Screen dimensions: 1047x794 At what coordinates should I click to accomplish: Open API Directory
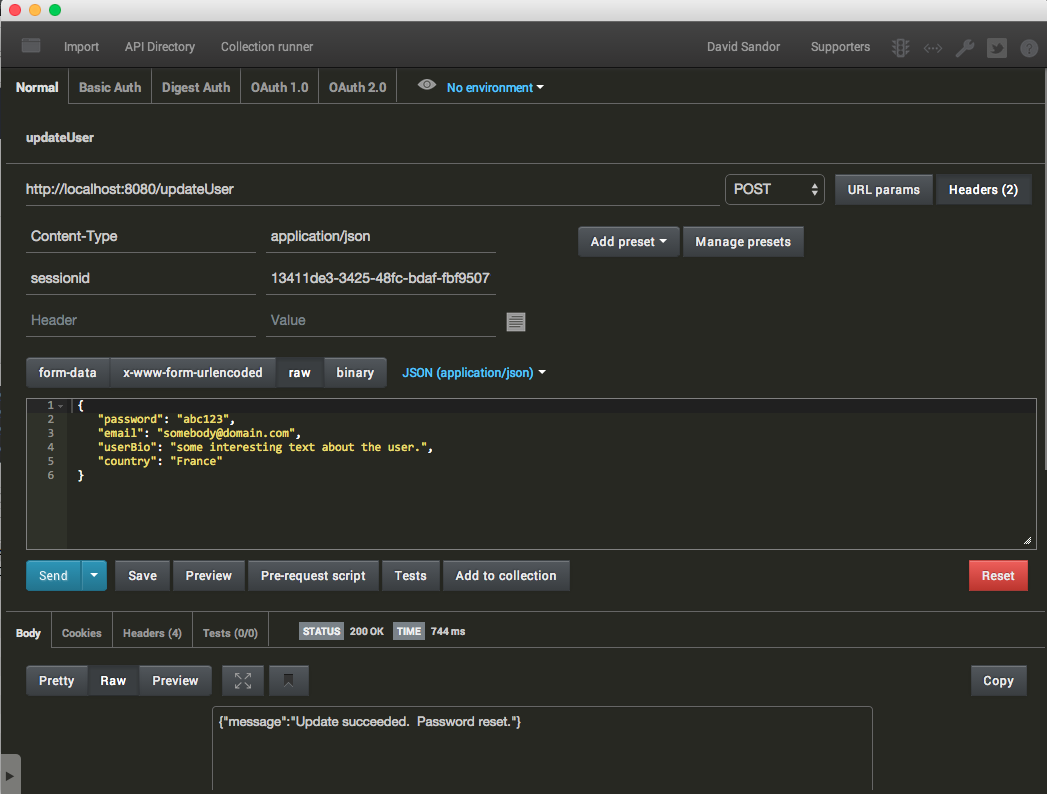coord(160,47)
